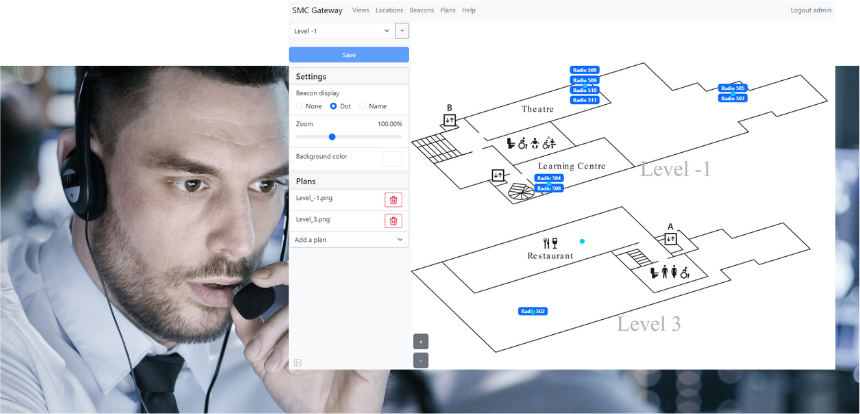Click the Restaurant room label
Image resolution: width=860 pixels, height=414 pixels.
(x=550, y=256)
